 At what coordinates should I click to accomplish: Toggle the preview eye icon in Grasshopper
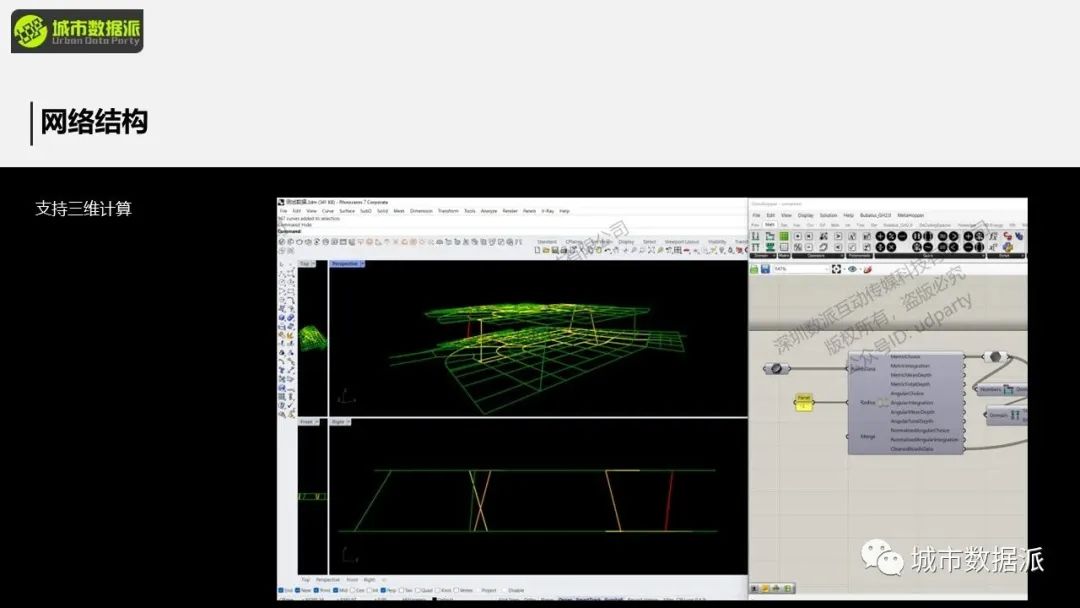852,269
